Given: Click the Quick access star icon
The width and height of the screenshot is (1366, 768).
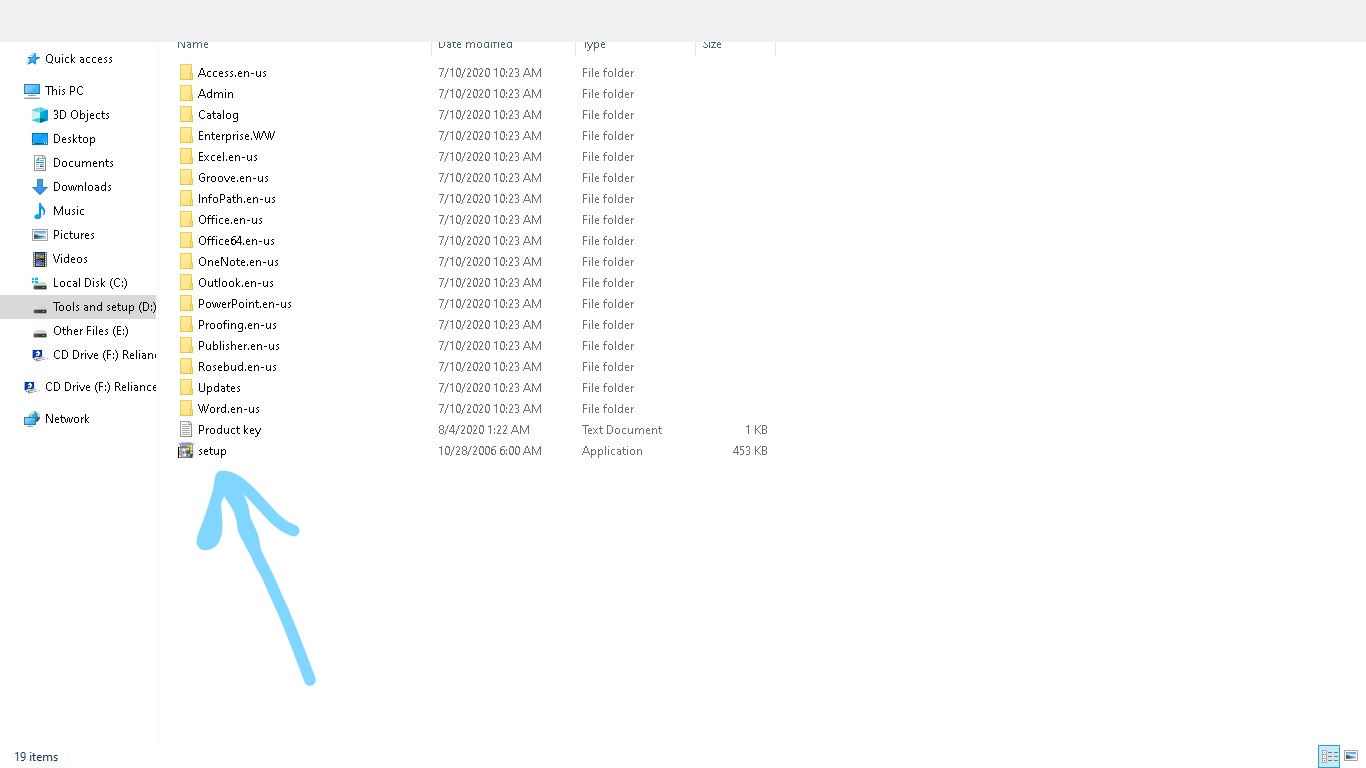Looking at the screenshot, I should (33, 59).
